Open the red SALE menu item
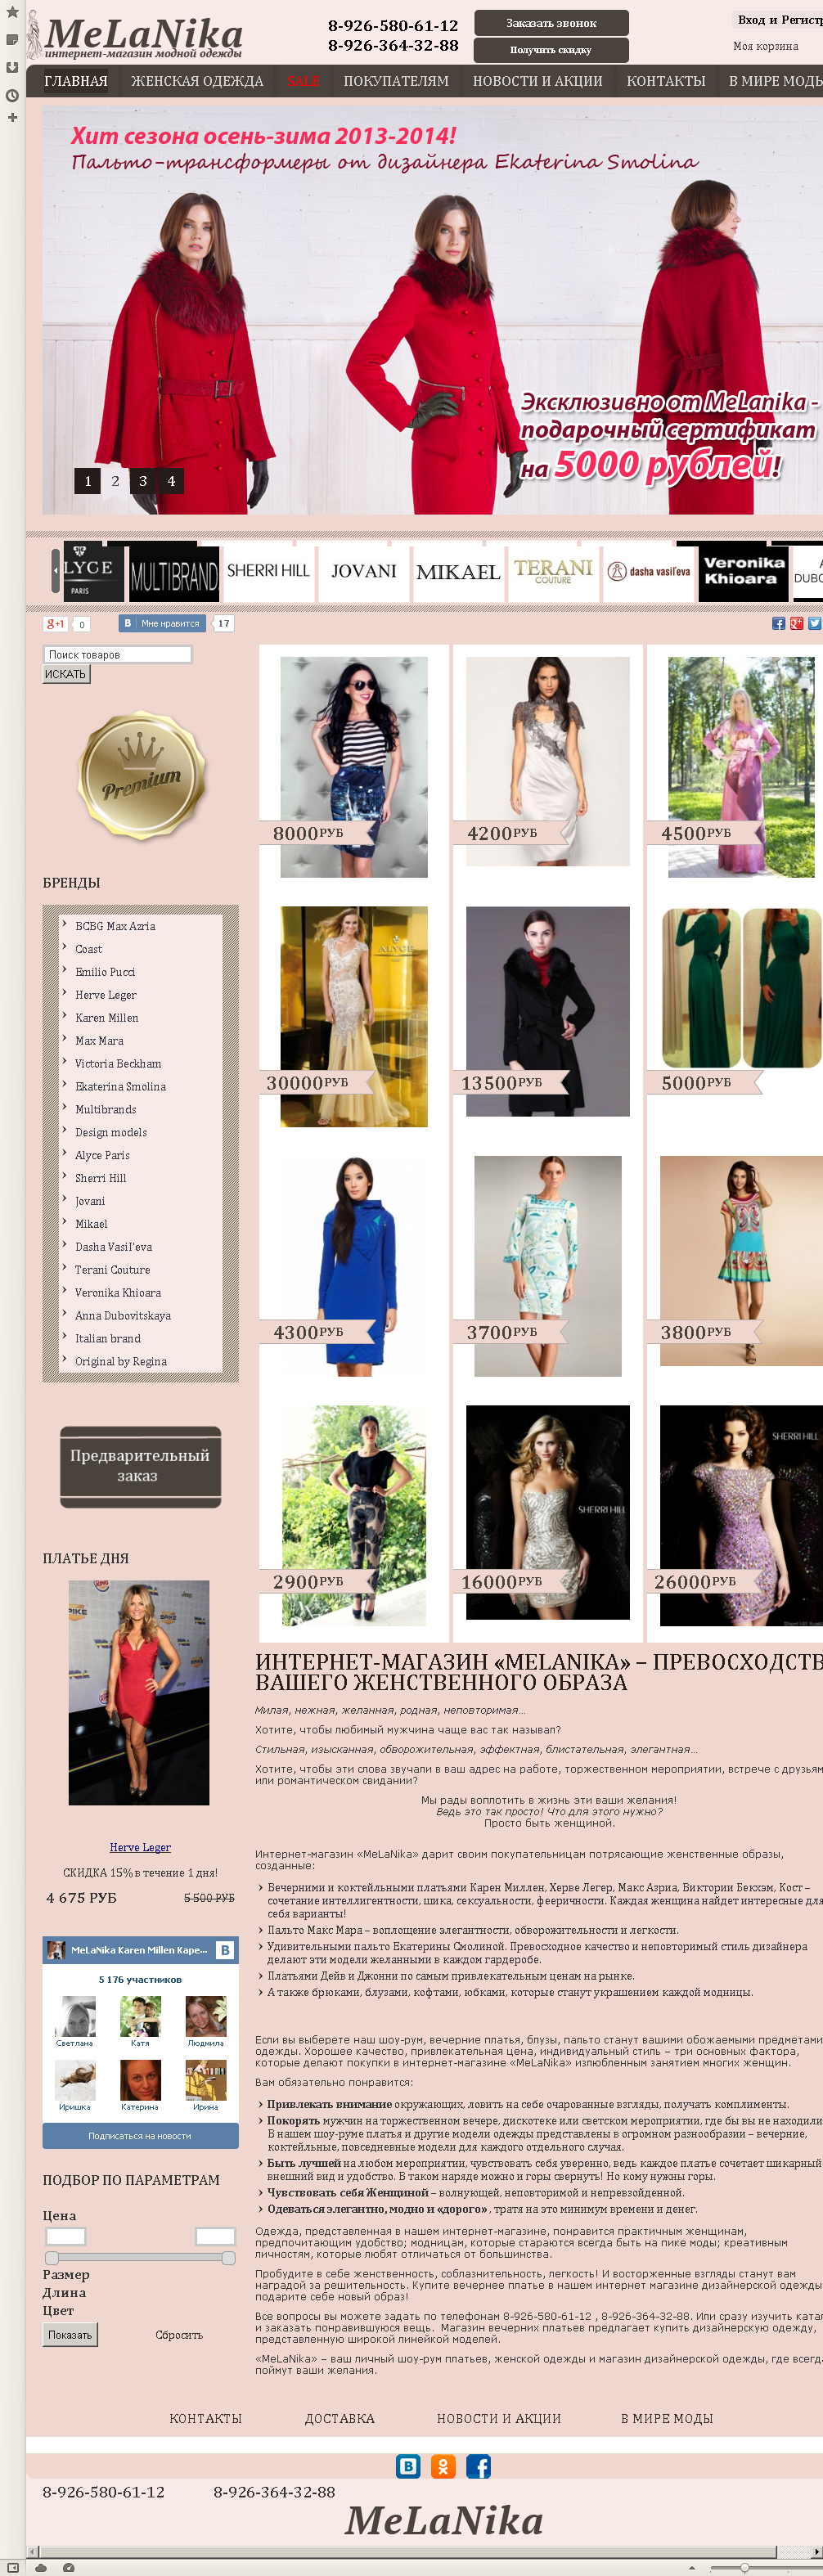Image resolution: width=823 pixels, height=2576 pixels. click(x=303, y=81)
